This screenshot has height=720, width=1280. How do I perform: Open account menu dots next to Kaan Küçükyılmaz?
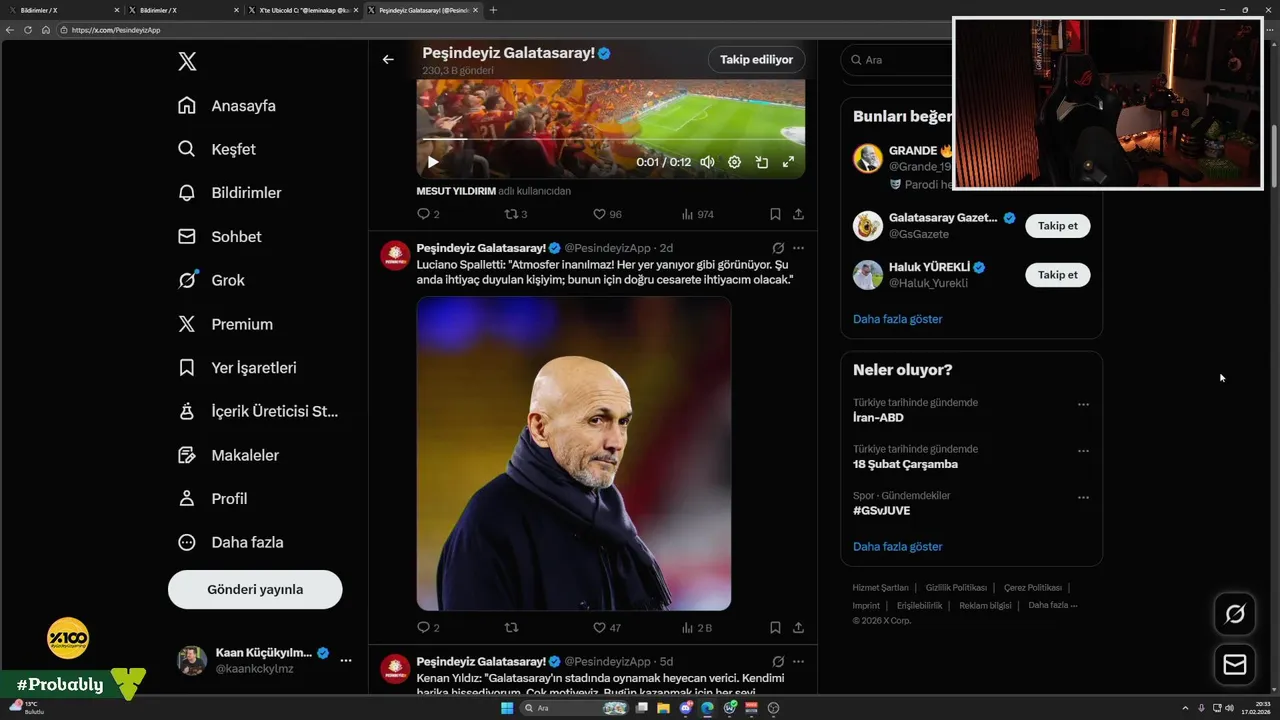(345, 661)
